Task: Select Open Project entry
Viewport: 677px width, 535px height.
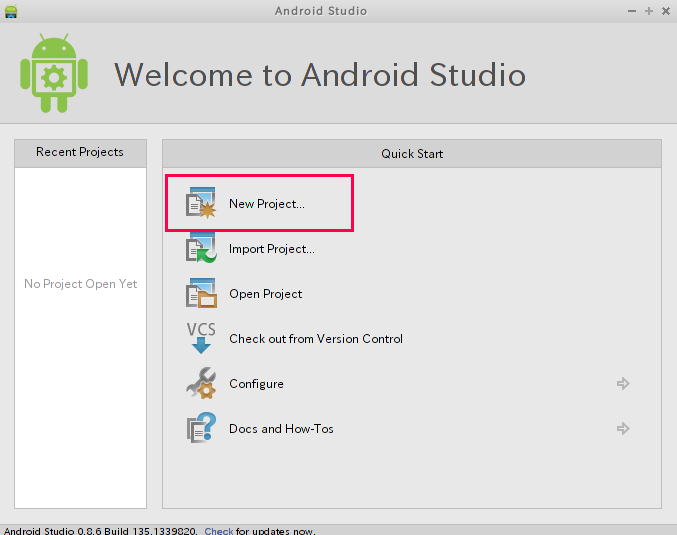Action: coord(266,294)
